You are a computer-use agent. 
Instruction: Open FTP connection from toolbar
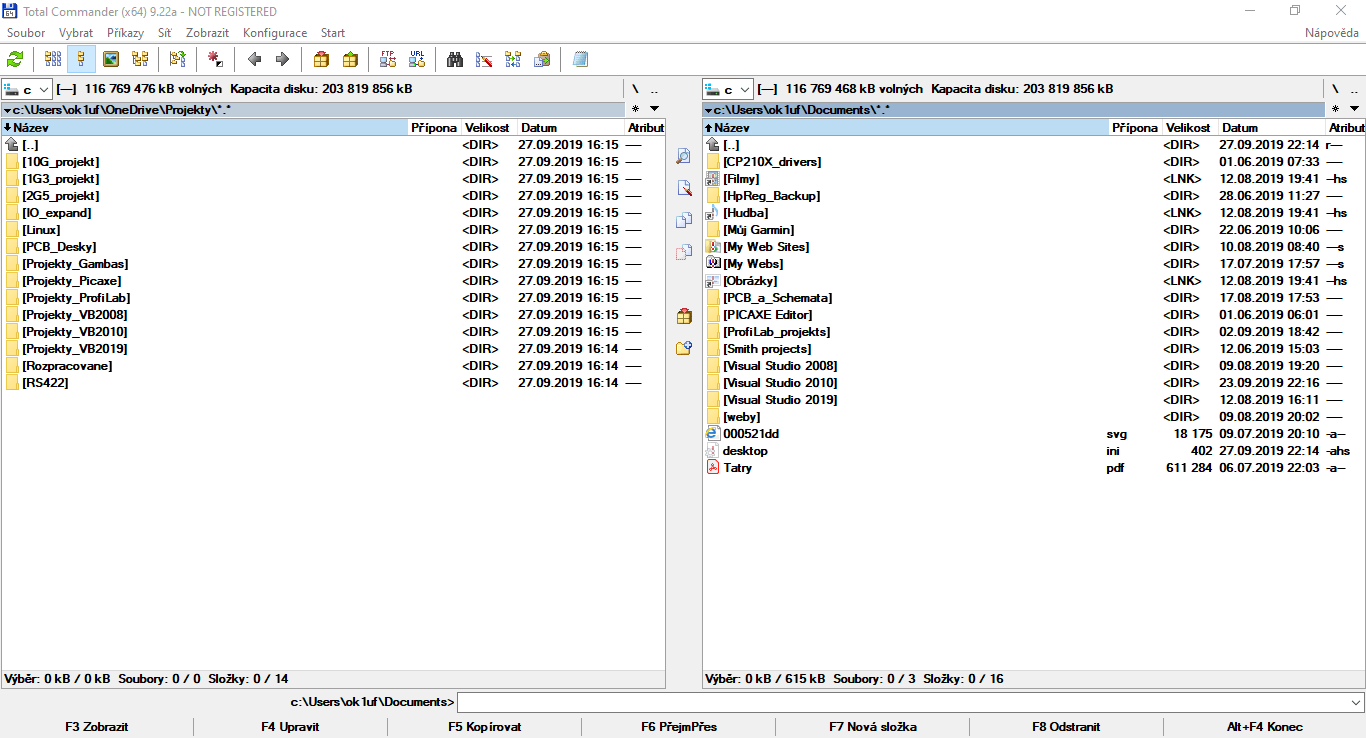click(x=388, y=59)
